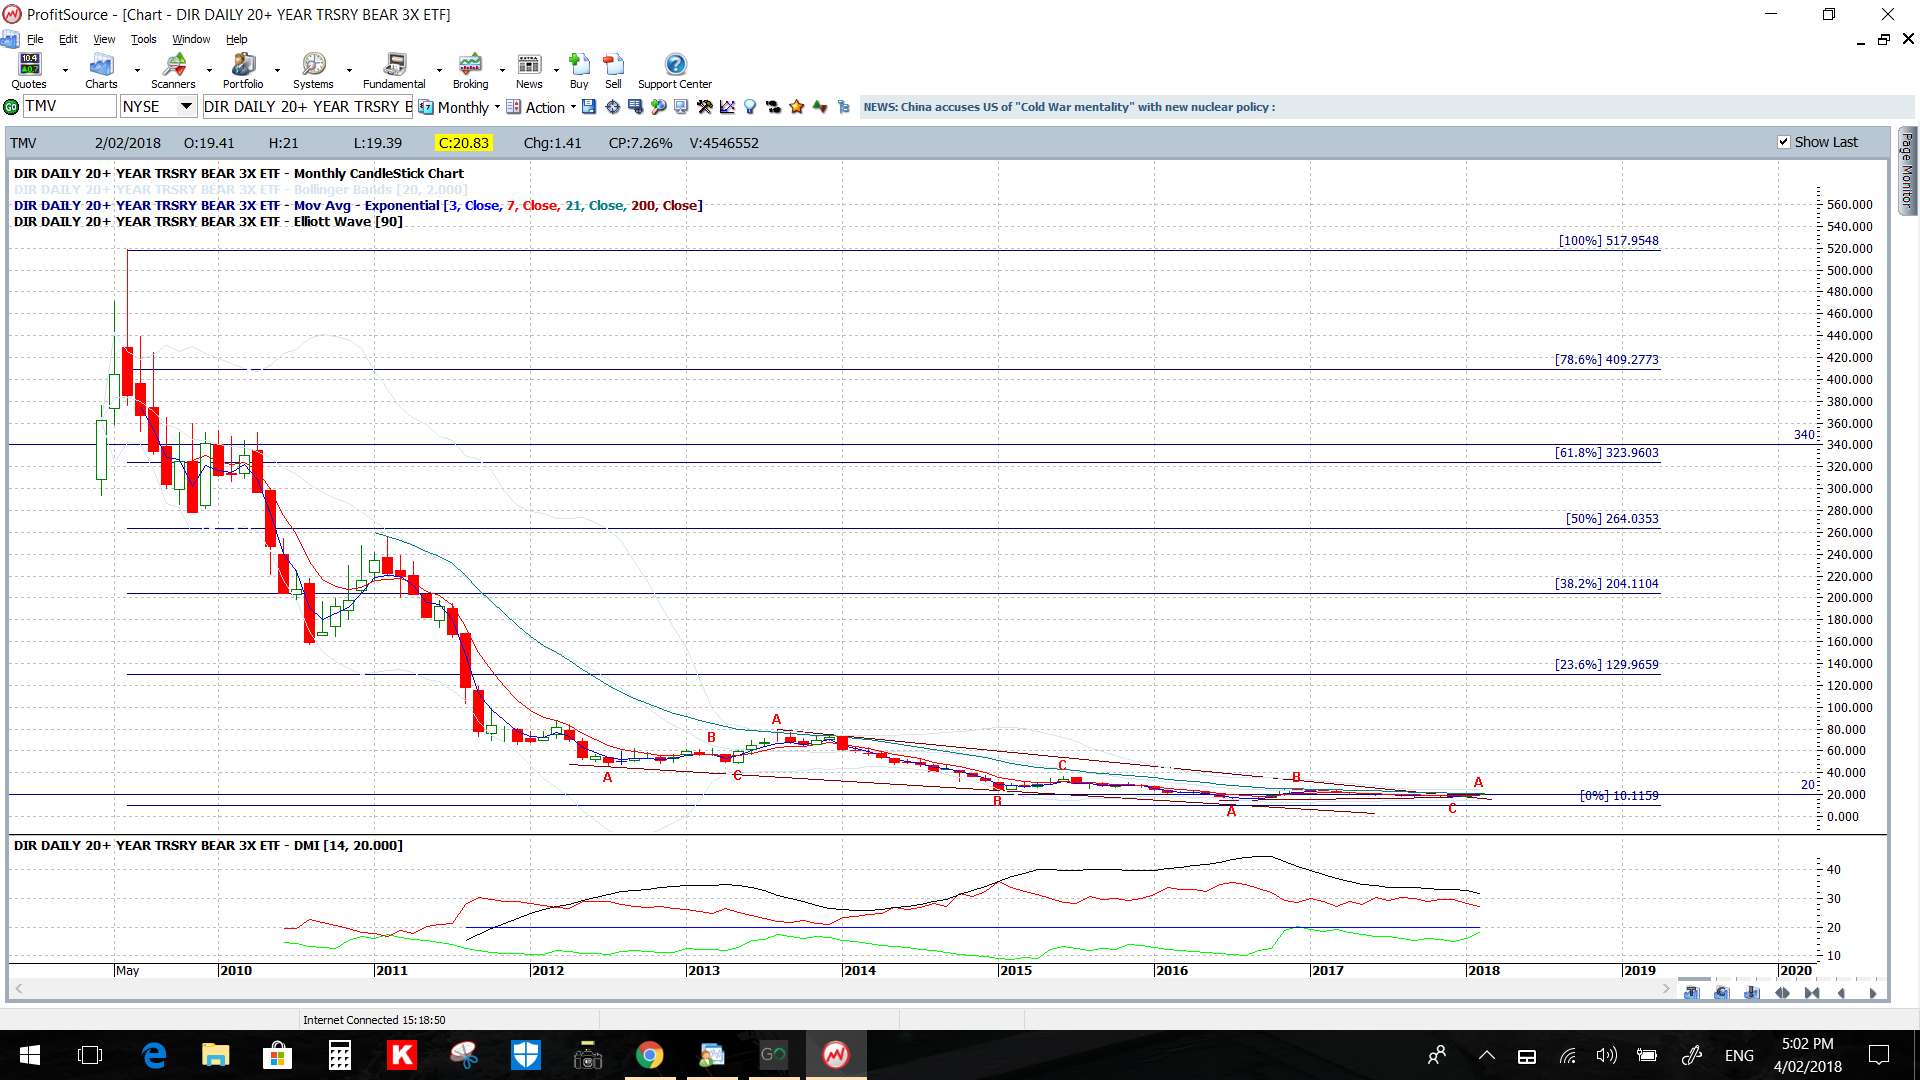The width and height of the screenshot is (1920, 1080).
Task: Open the Edit menu
Action: click(68, 39)
